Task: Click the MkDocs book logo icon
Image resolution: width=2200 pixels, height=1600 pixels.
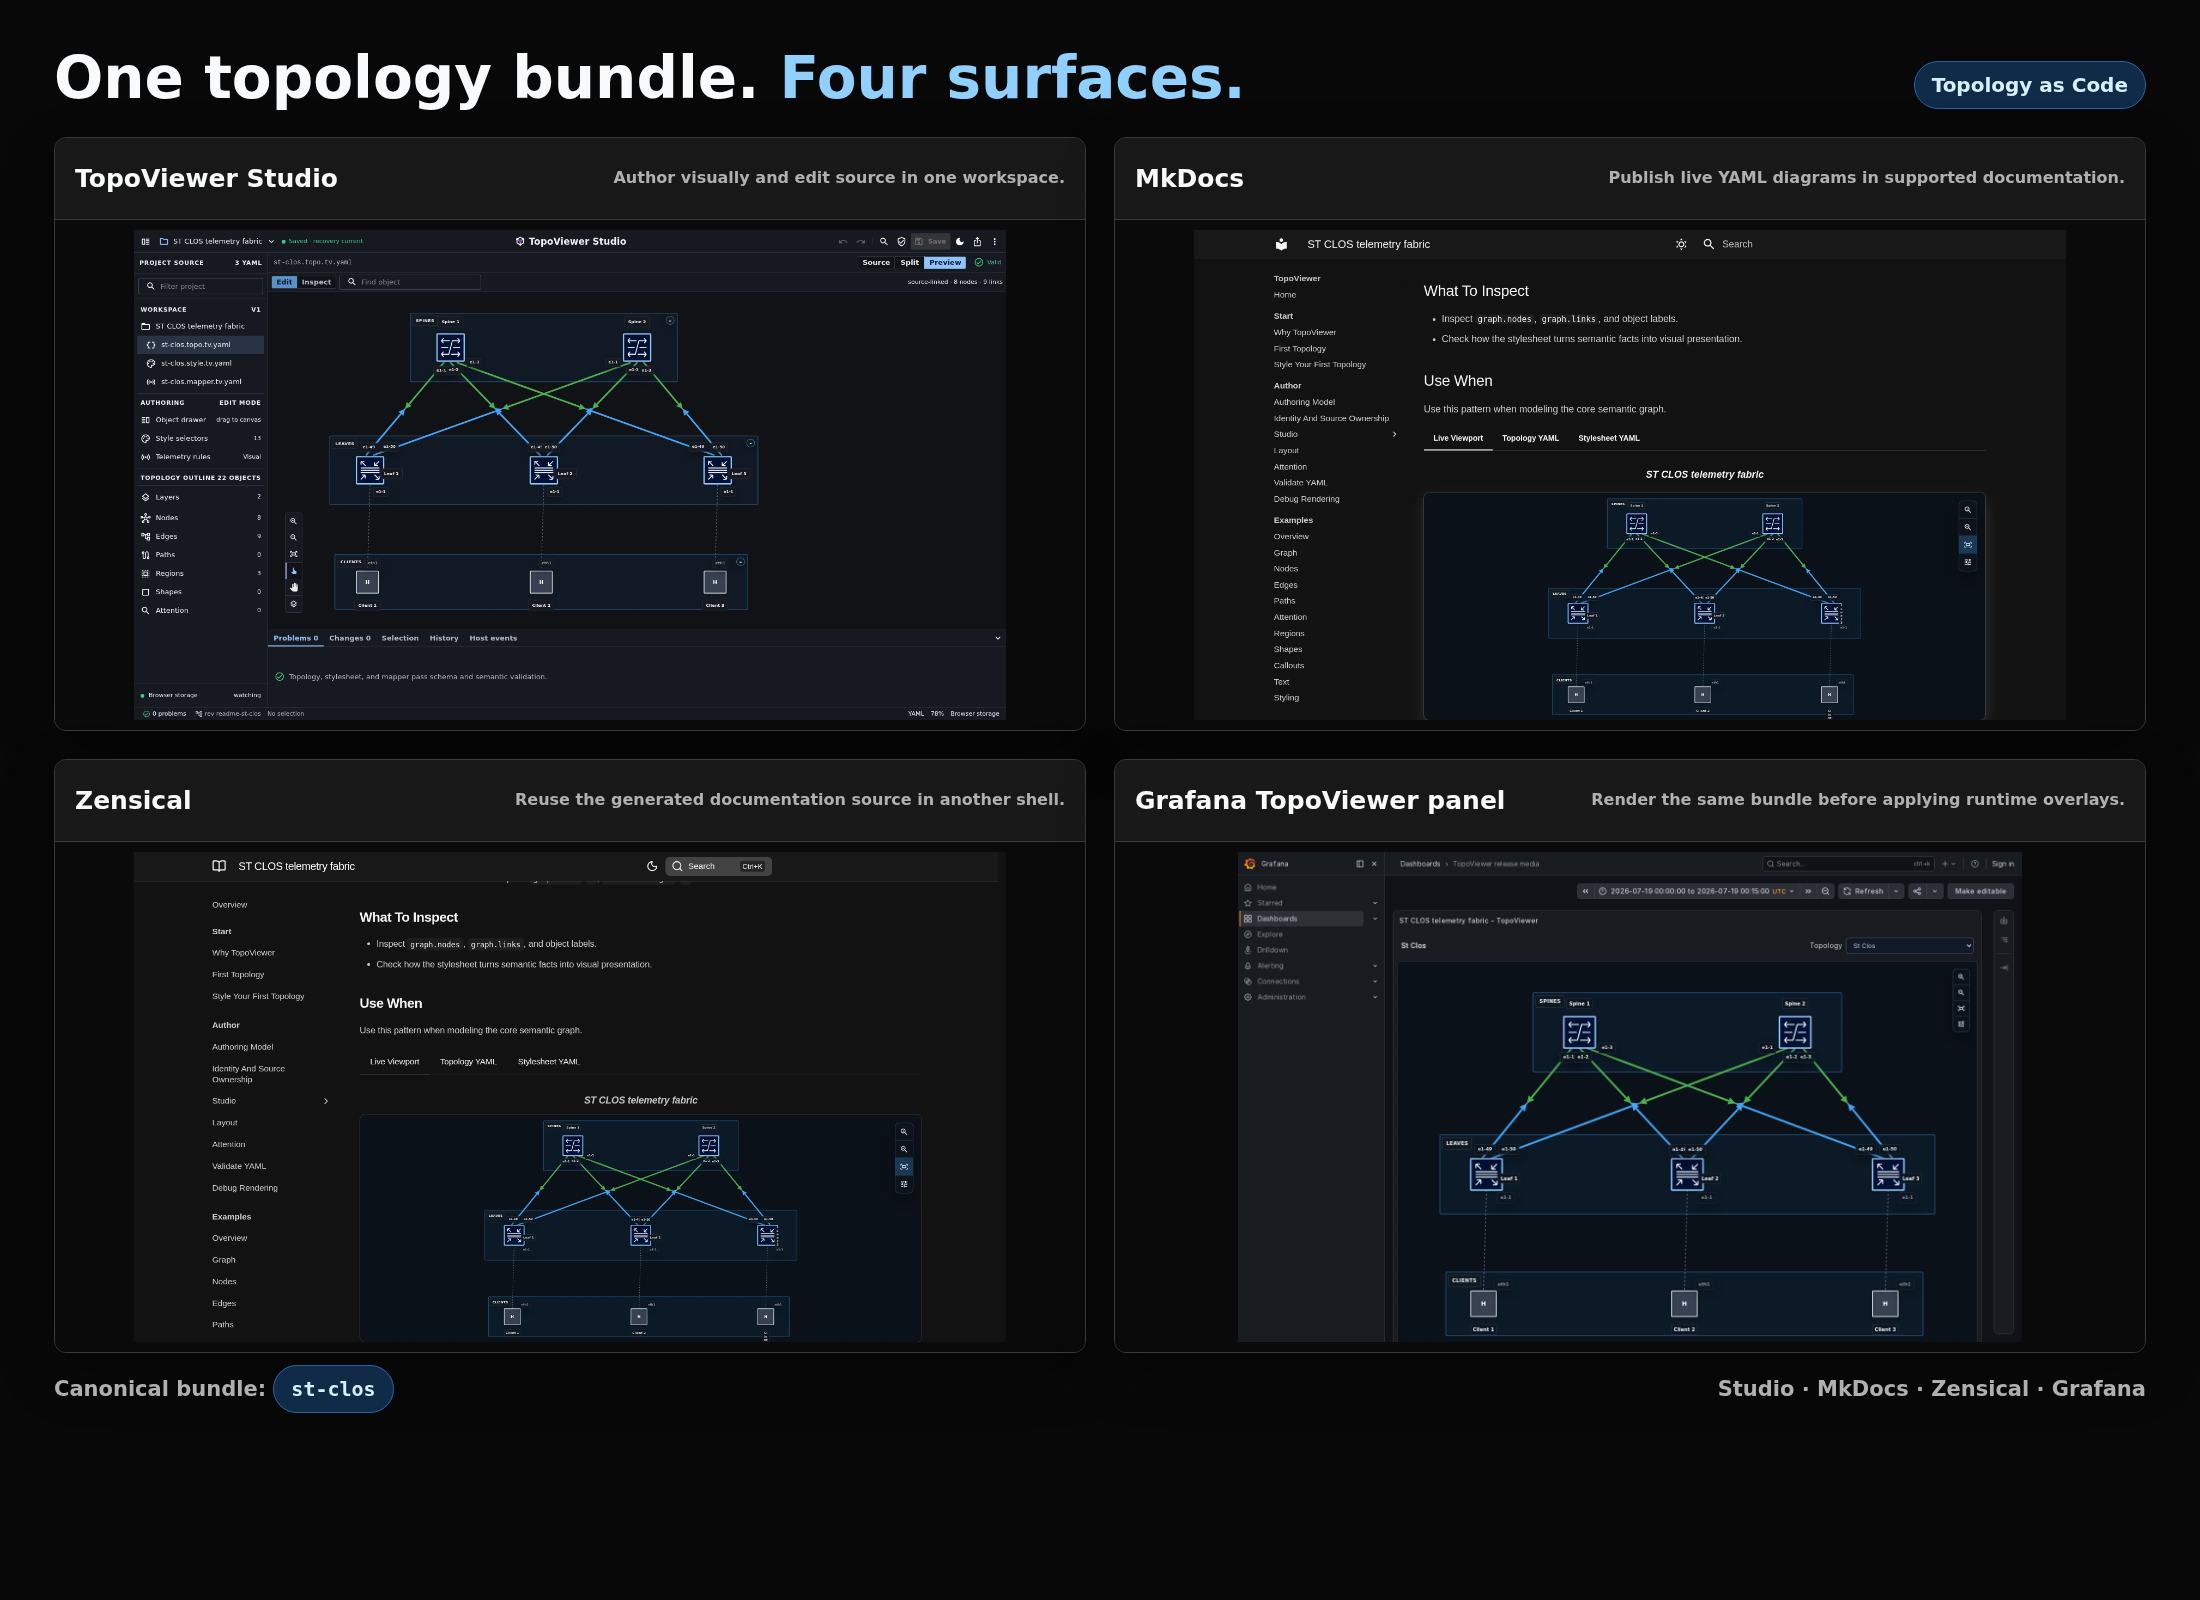Action: click(1281, 244)
